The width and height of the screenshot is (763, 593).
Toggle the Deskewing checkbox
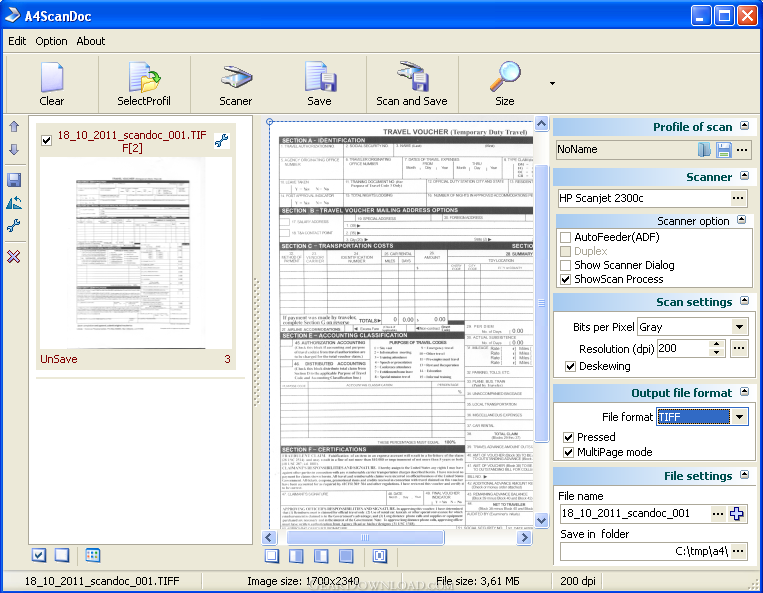click(570, 366)
